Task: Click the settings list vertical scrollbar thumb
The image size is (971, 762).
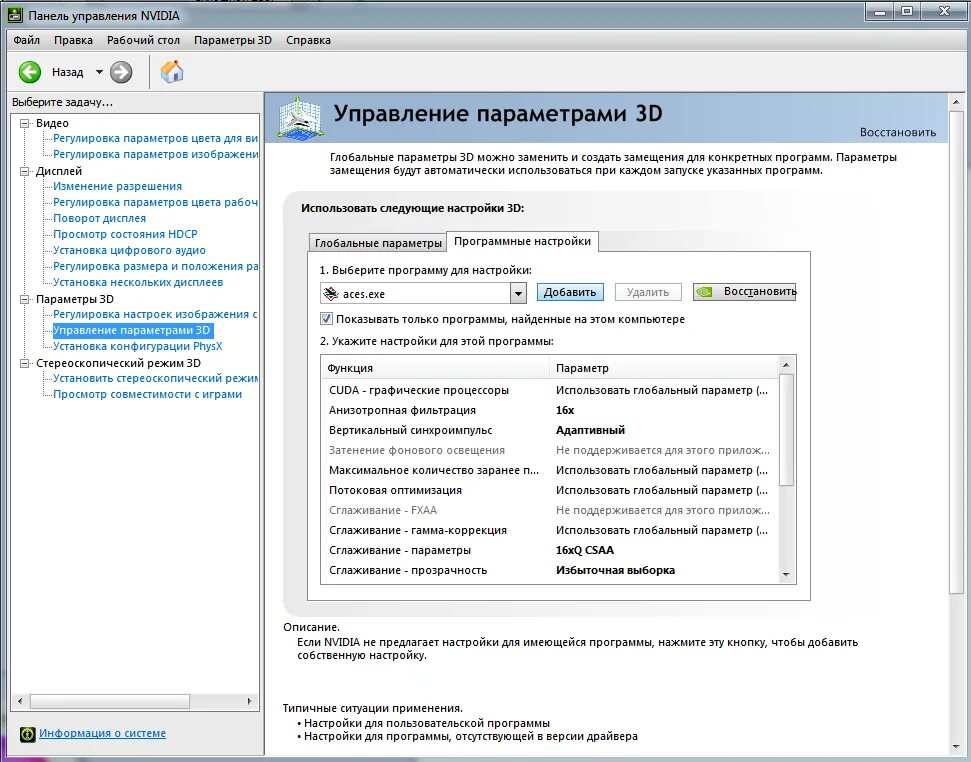Action: [x=786, y=430]
